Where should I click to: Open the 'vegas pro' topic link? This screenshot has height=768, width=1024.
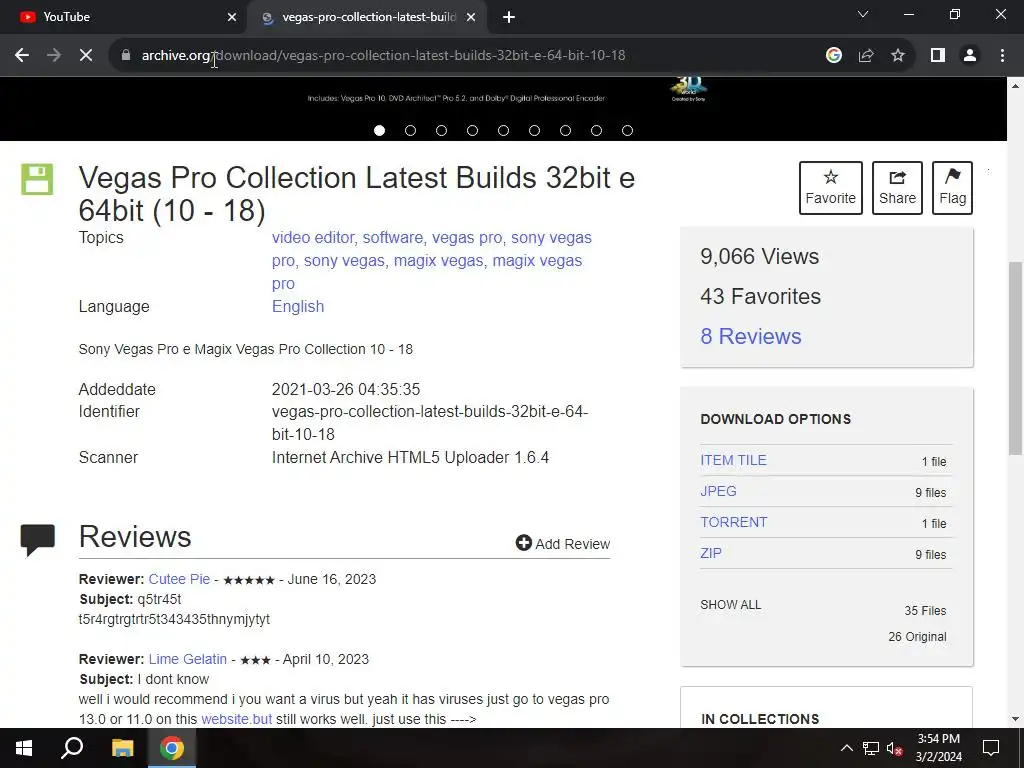coord(468,238)
